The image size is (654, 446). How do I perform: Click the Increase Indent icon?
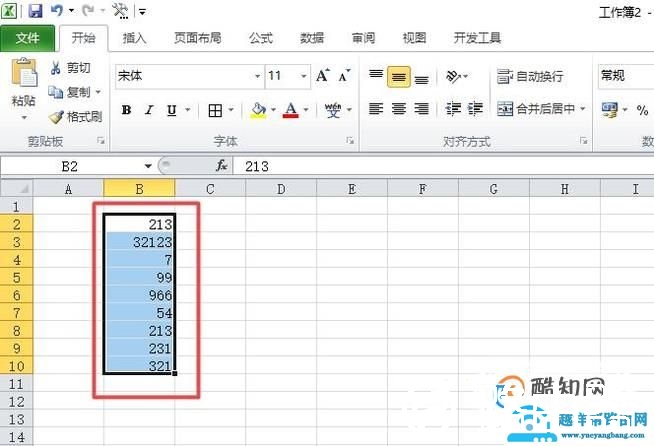click(475, 109)
